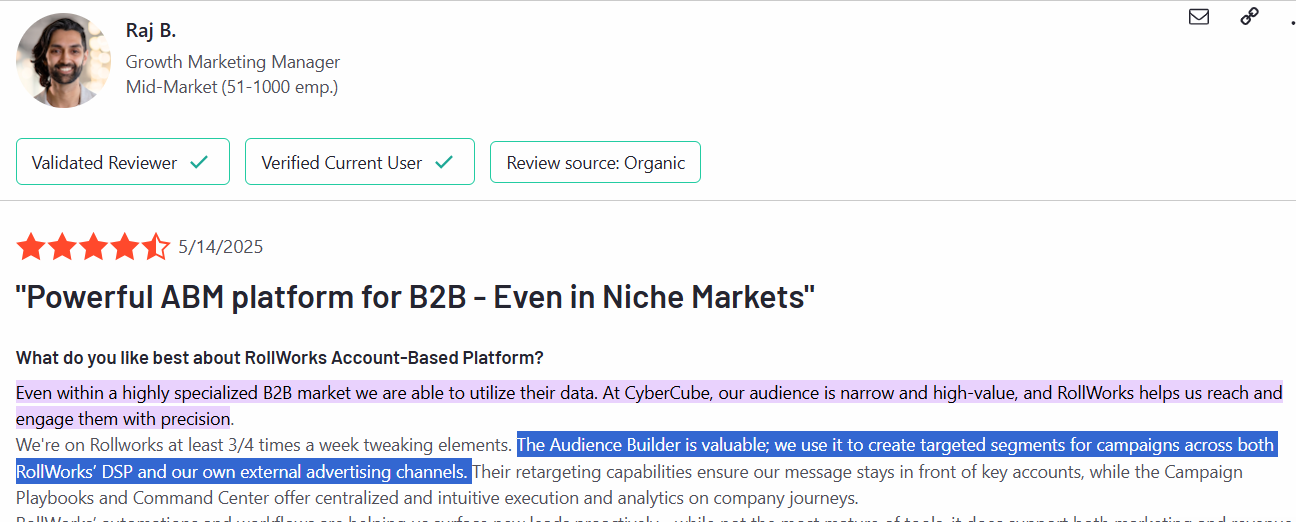Click the Validated Reviewer badge
This screenshot has height=522, width=1296.
(123, 162)
